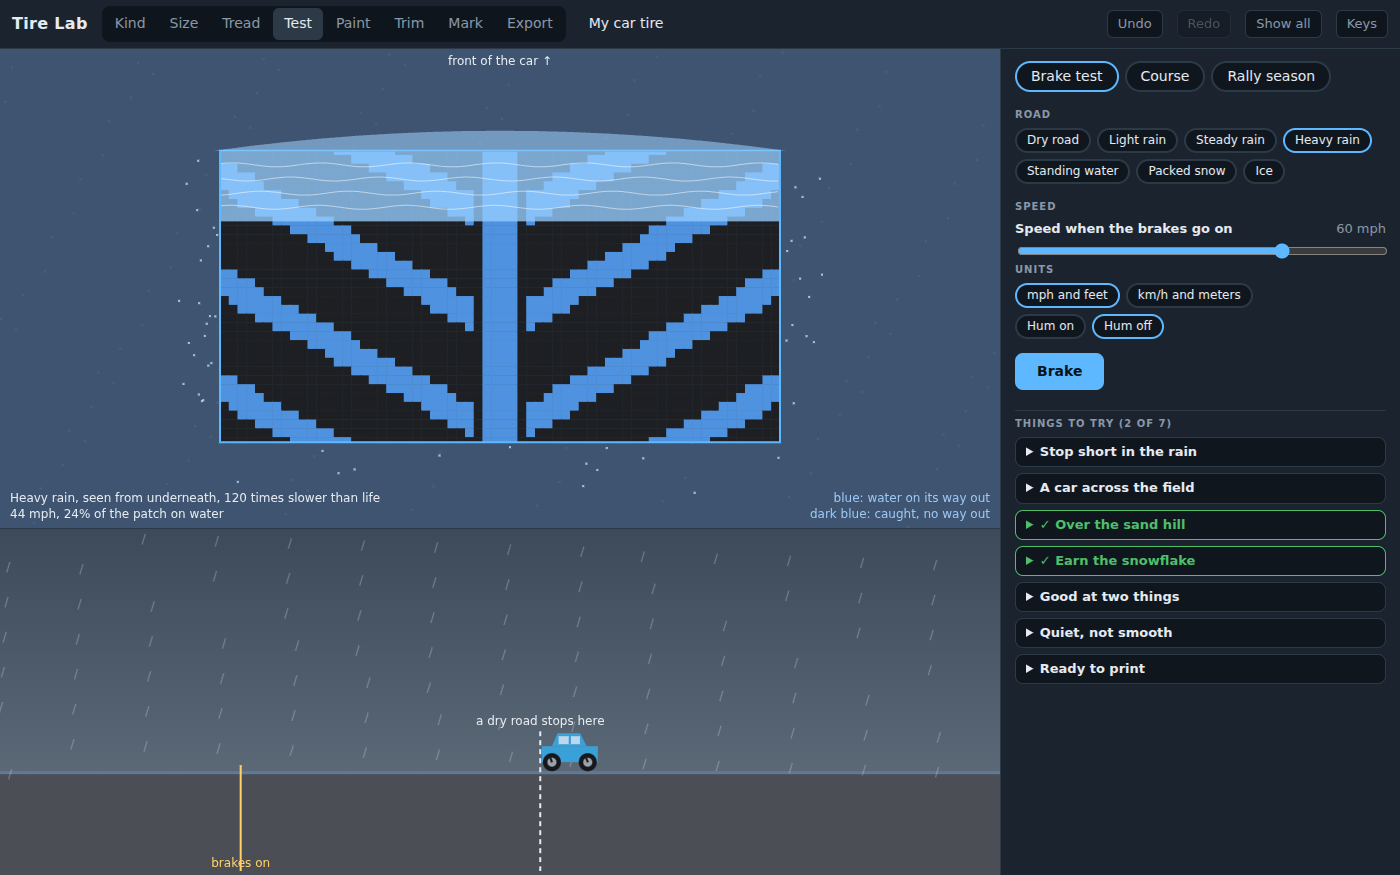
Task: Expand Quiet, not smooth challenge
Action: [x=1200, y=633]
